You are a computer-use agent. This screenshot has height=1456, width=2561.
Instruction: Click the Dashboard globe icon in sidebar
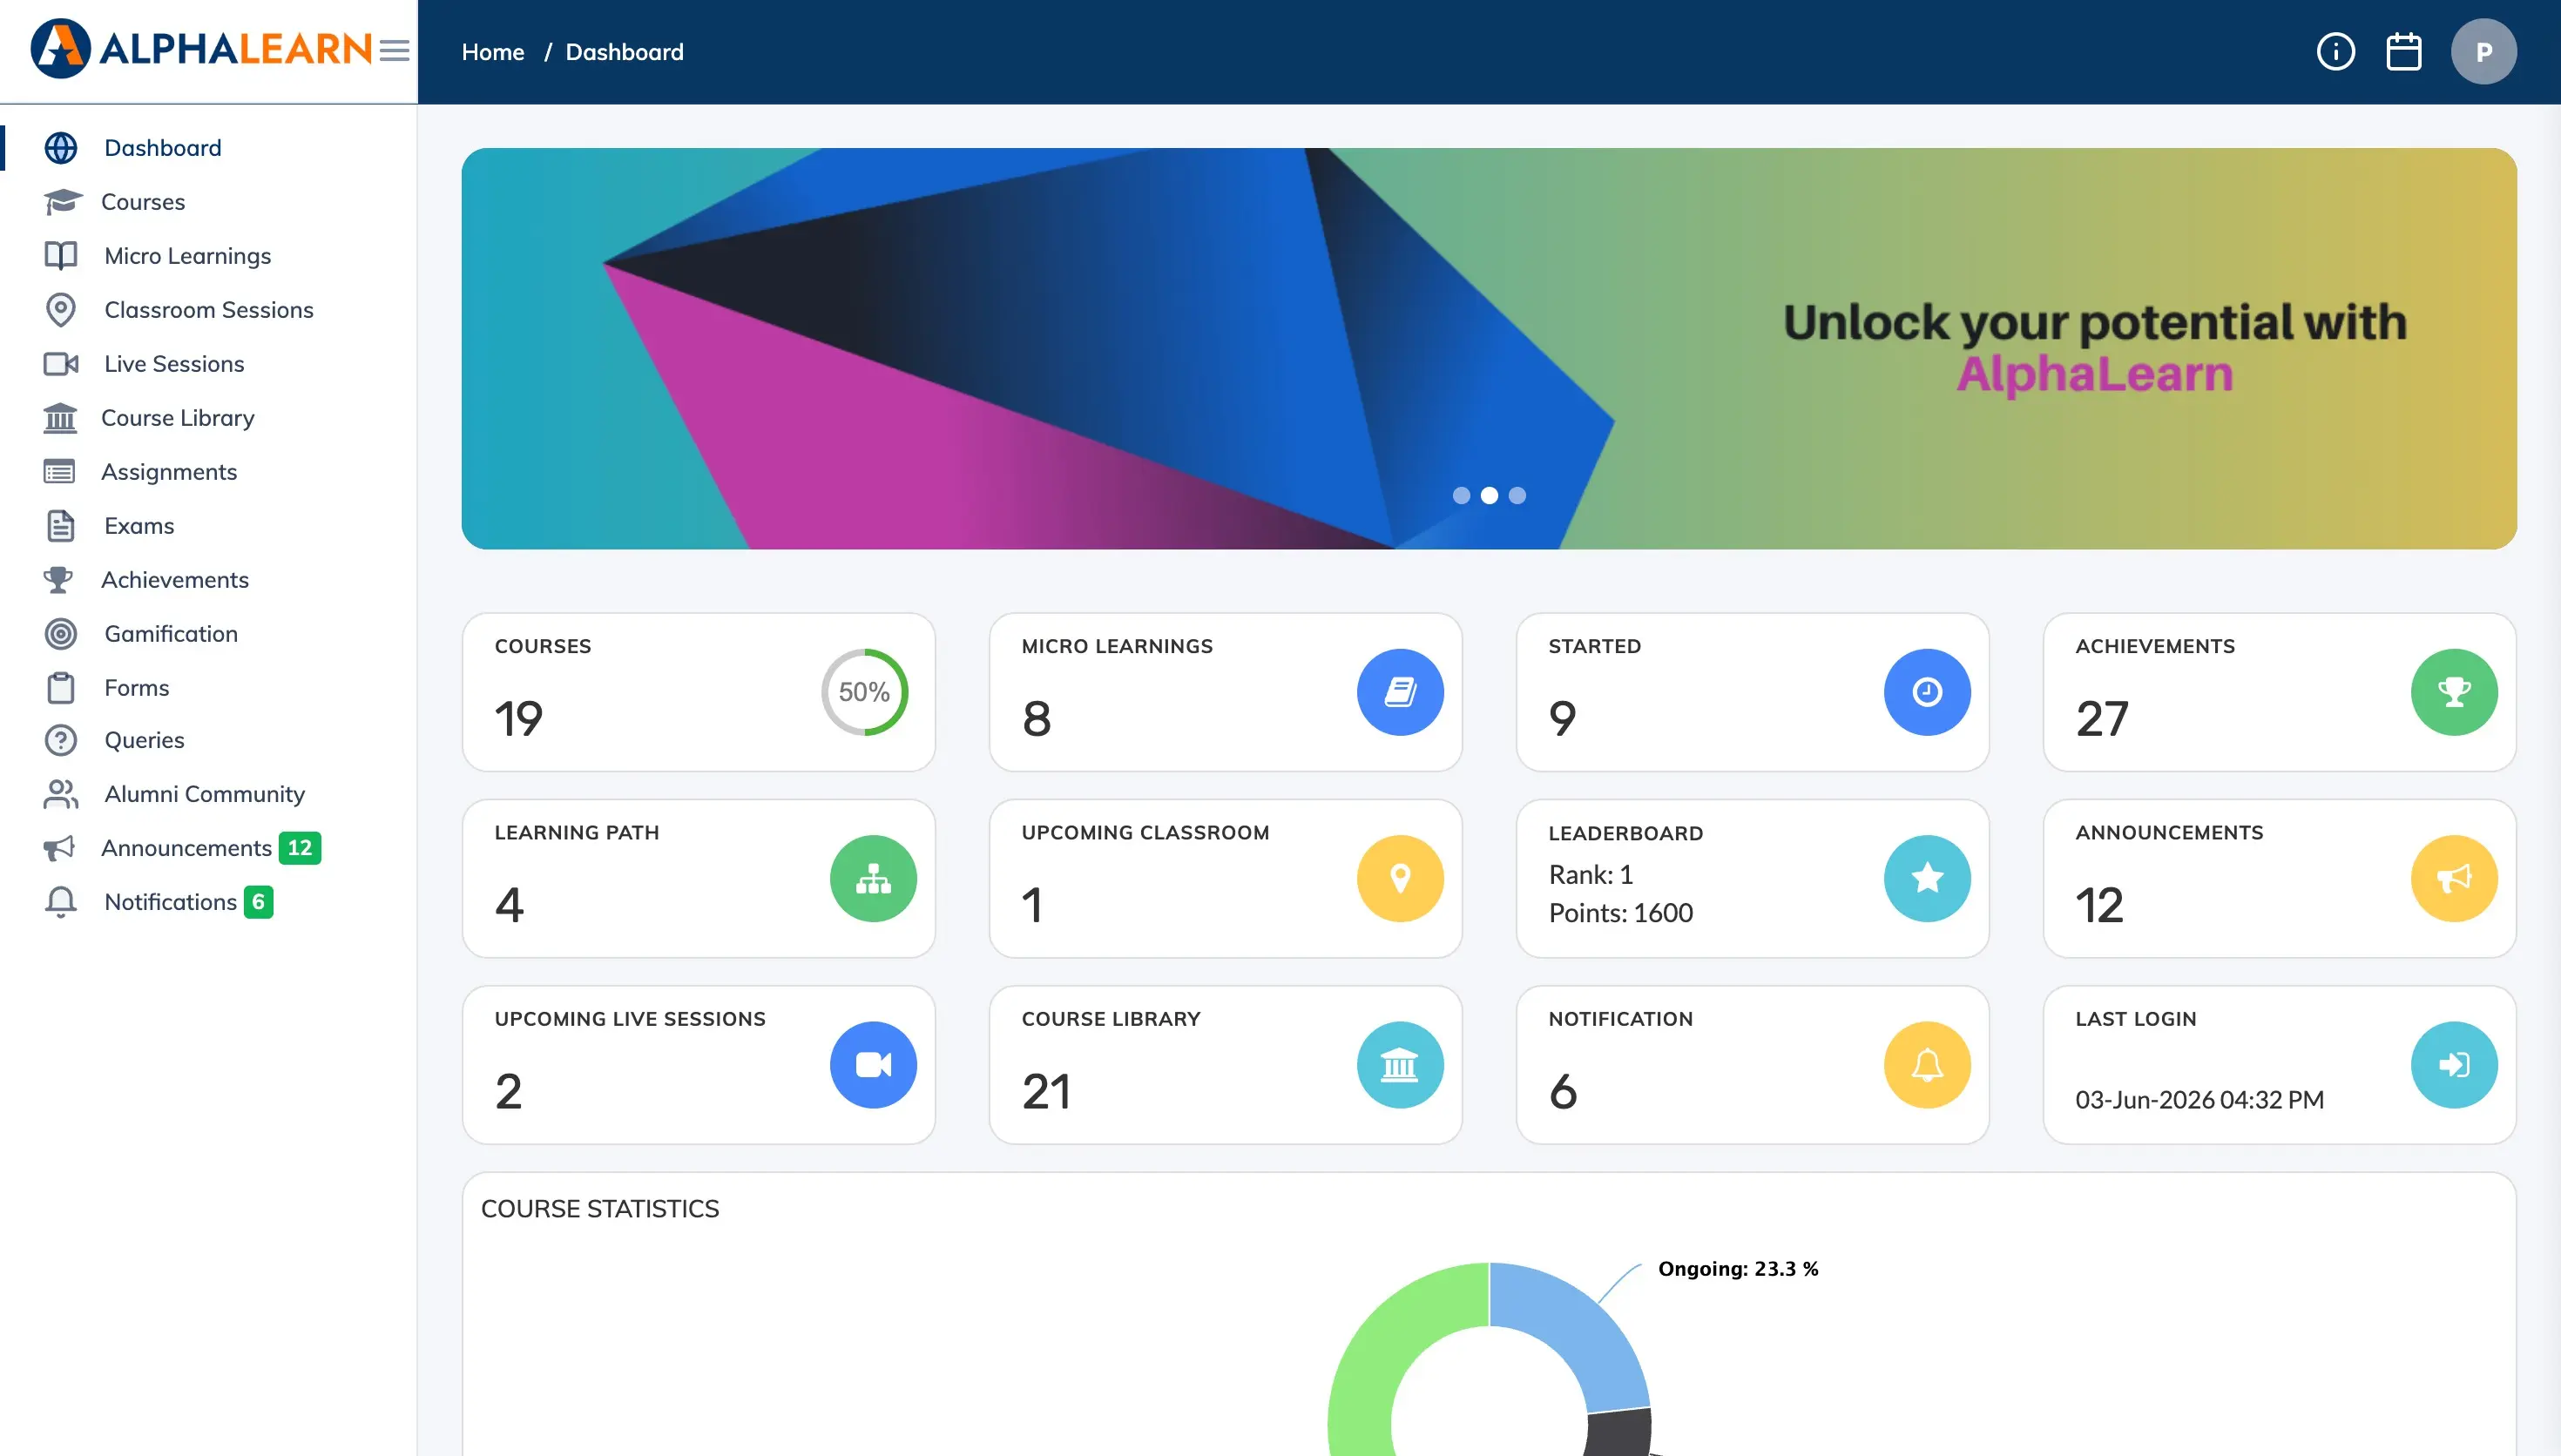[x=61, y=148]
